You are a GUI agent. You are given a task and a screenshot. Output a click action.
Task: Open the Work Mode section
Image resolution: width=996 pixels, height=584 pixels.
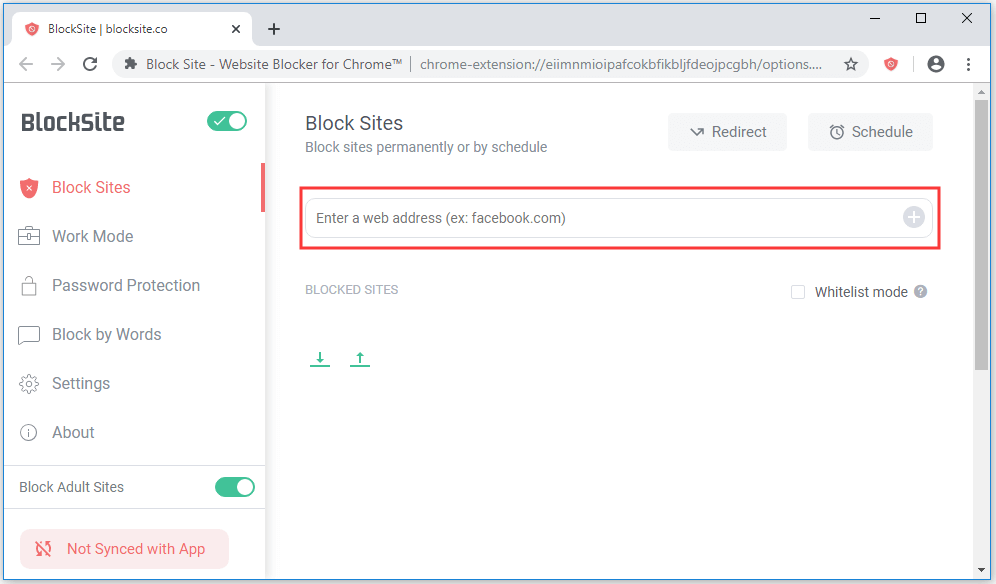tap(92, 236)
